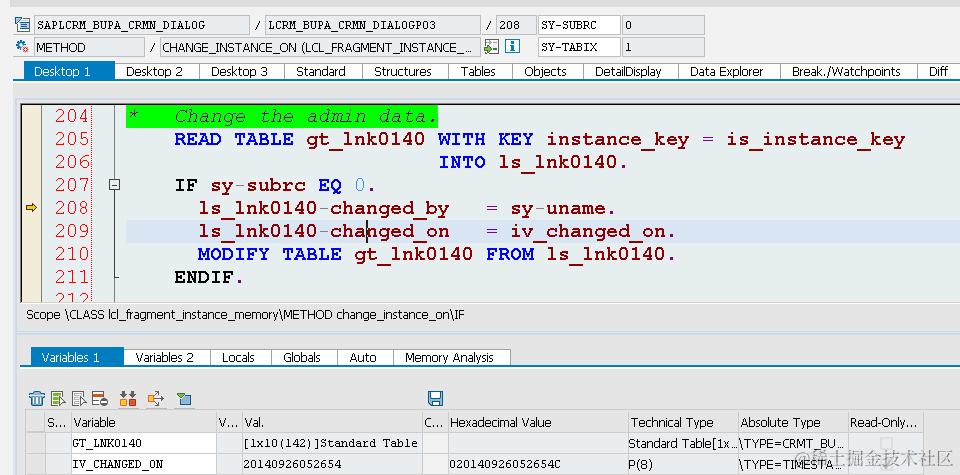This screenshot has width=960, height=475.
Task: Click the blue information icon
Action: click(x=512, y=47)
